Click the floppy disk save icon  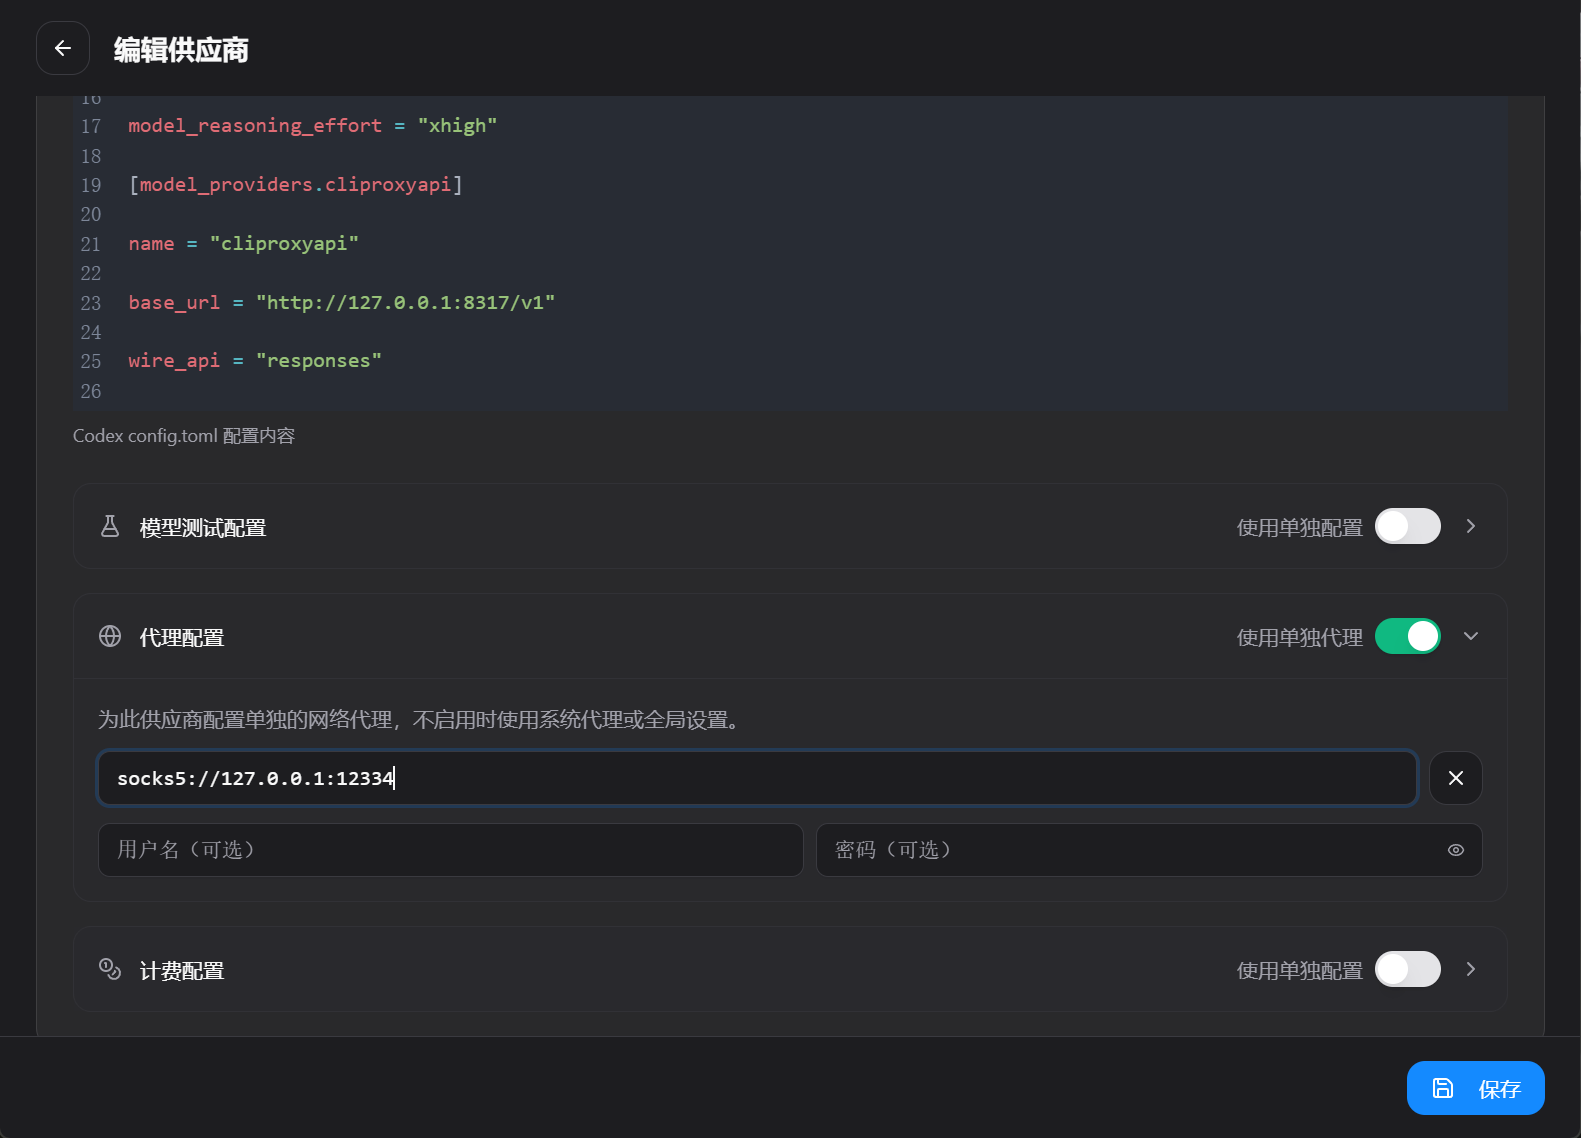pyautogui.click(x=1443, y=1088)
